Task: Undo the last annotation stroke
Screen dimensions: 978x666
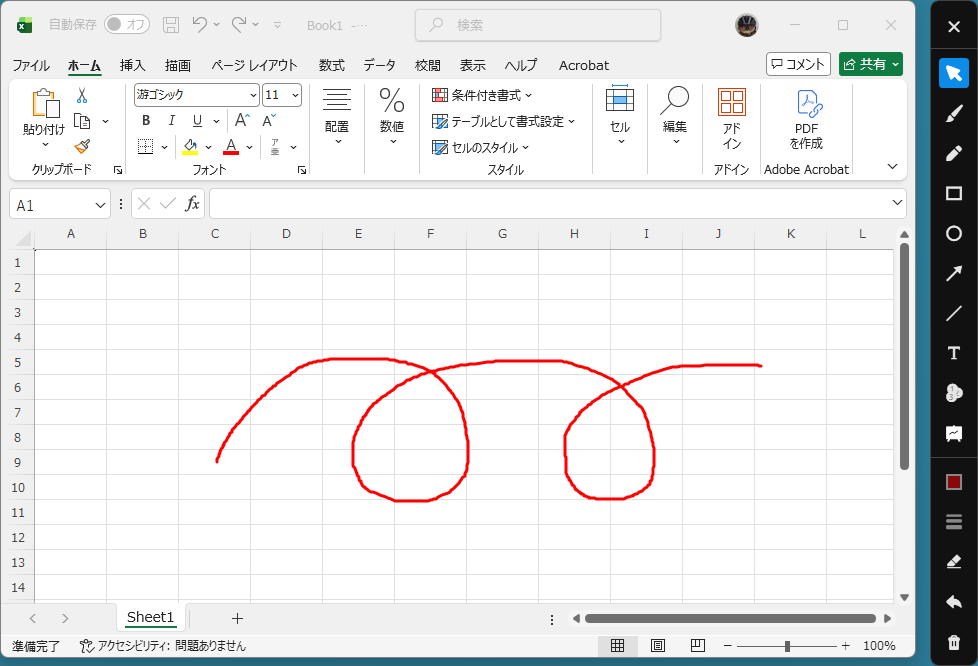Action: (x=953, y=602)
